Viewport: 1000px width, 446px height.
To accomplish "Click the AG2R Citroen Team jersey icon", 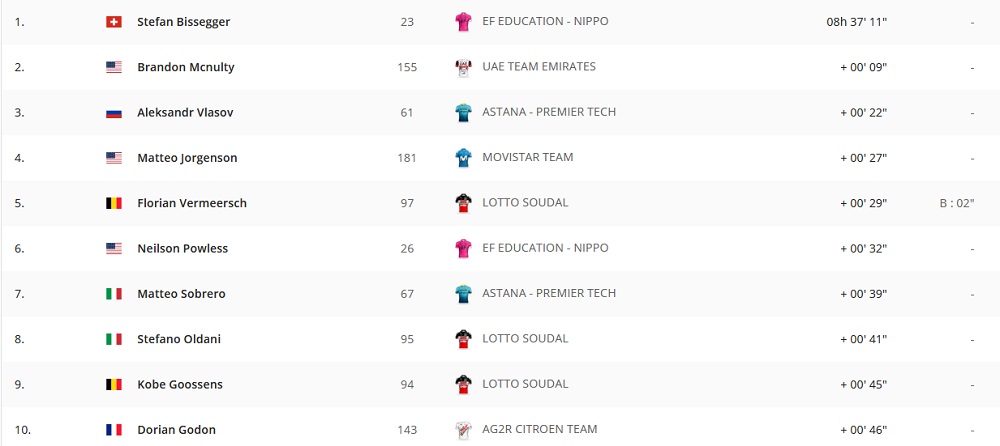I will (463, 430).
